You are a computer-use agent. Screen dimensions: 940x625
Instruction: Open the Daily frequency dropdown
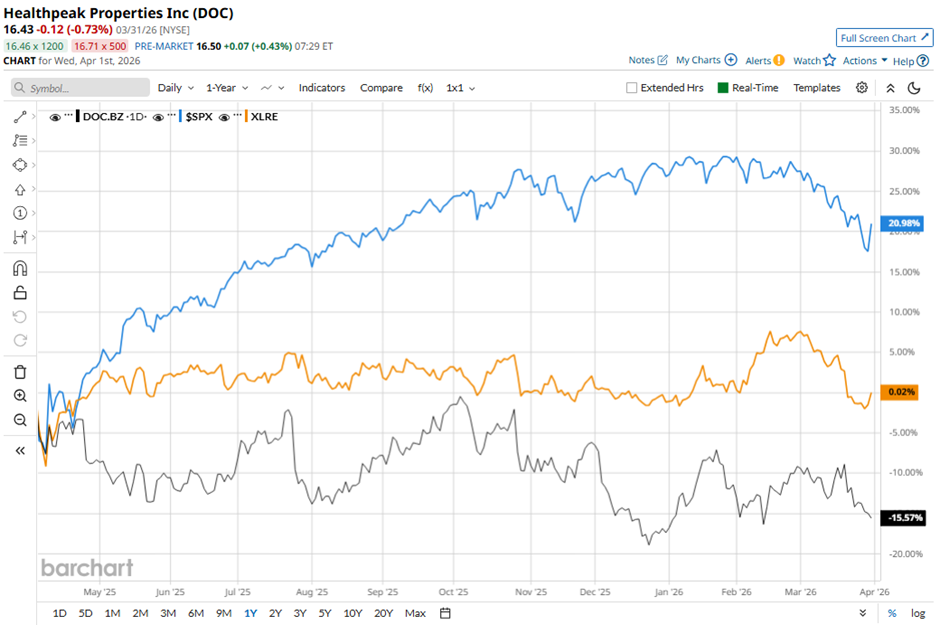pyautogui.click(x=176, y=88)
